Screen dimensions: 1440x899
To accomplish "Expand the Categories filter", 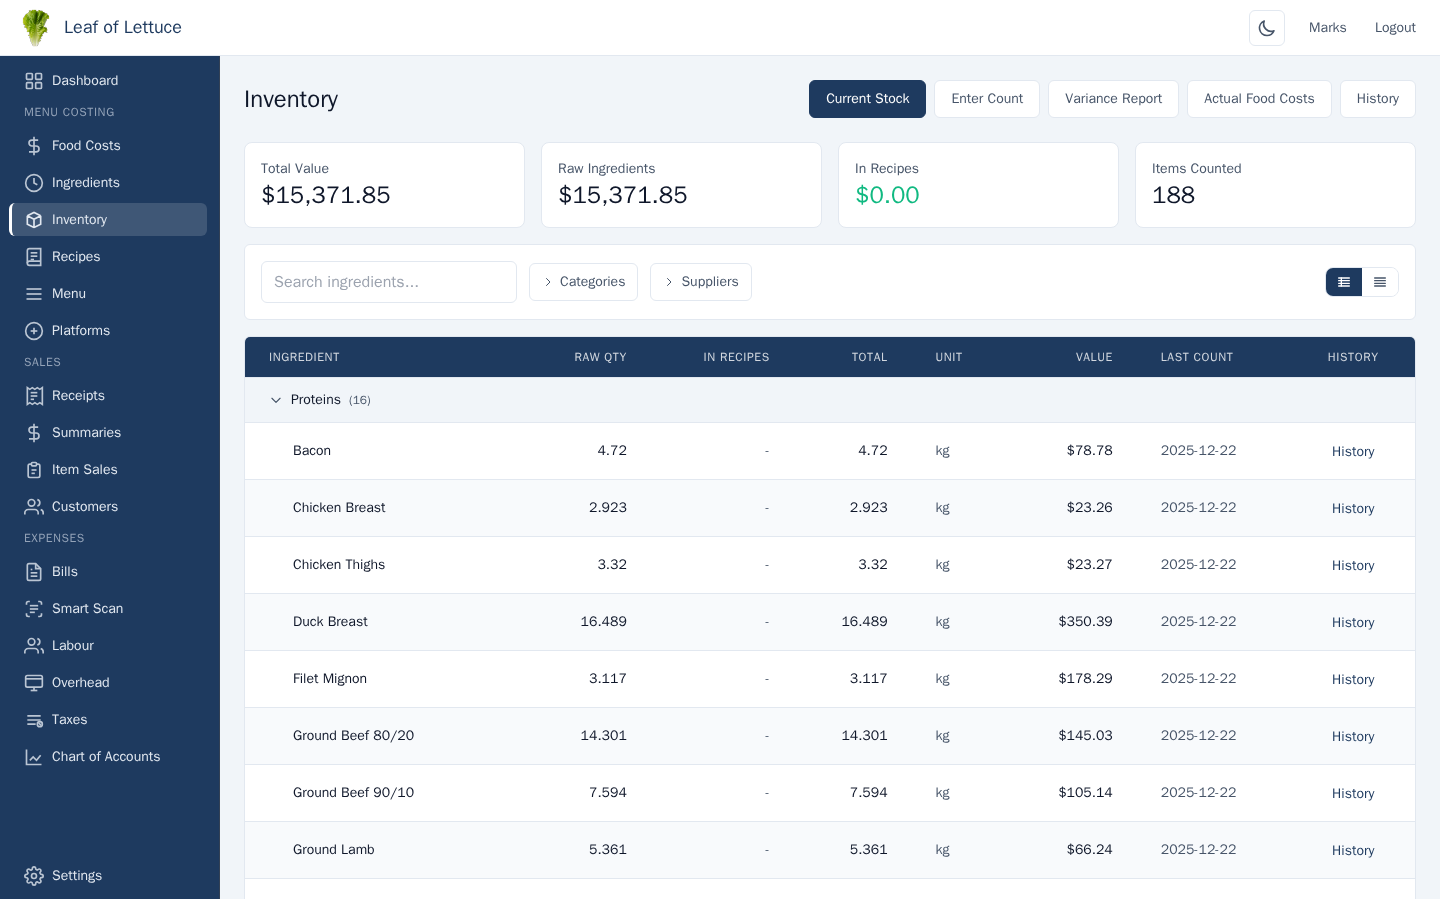I will click(x=583, y=282).
